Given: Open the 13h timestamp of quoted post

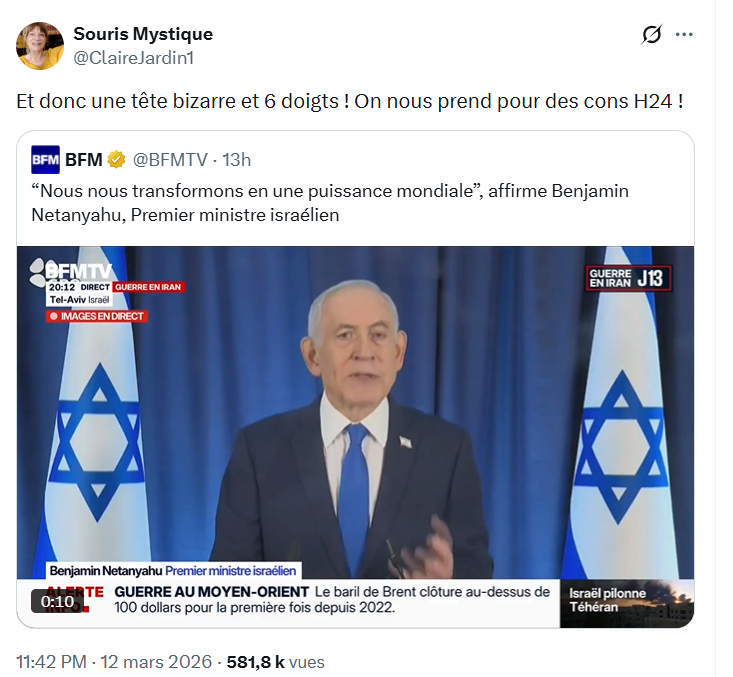Looking at the screenshot, I should coord(236,160).
